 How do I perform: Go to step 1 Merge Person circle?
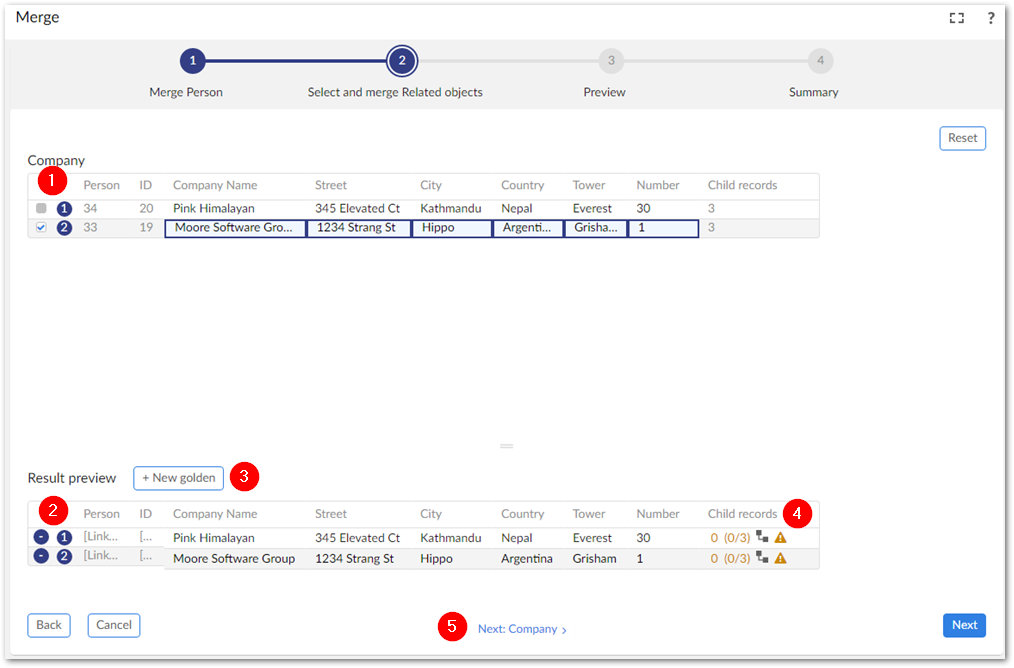point(193,61)
